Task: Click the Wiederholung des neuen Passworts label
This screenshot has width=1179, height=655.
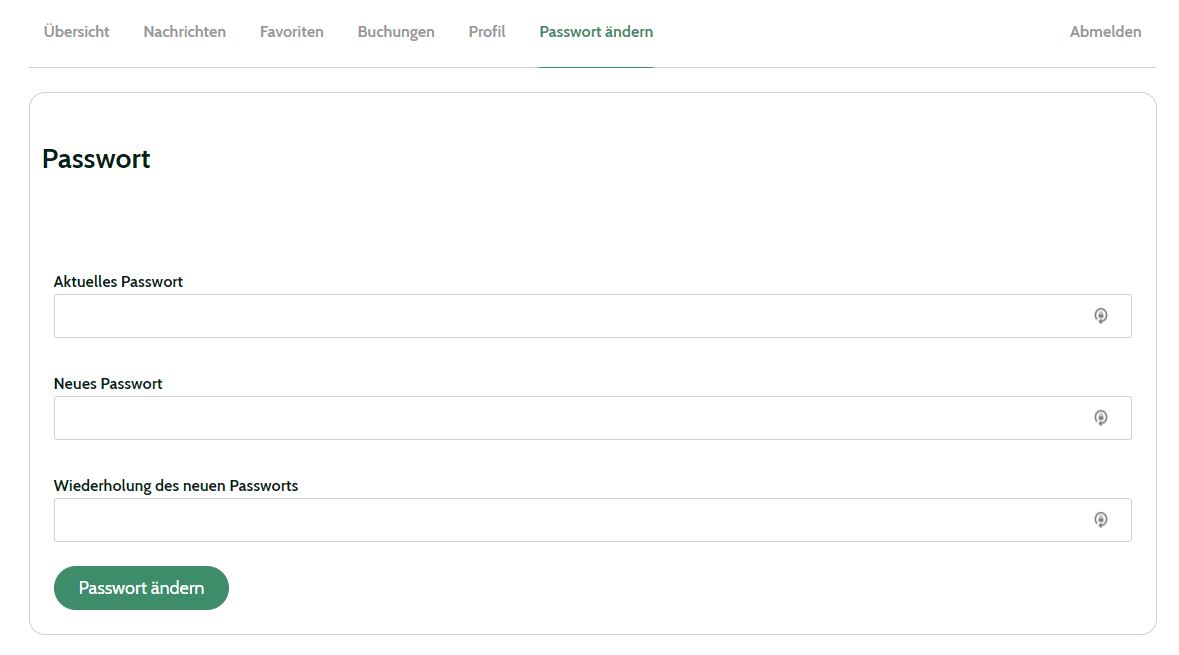Action: [176, 486]
